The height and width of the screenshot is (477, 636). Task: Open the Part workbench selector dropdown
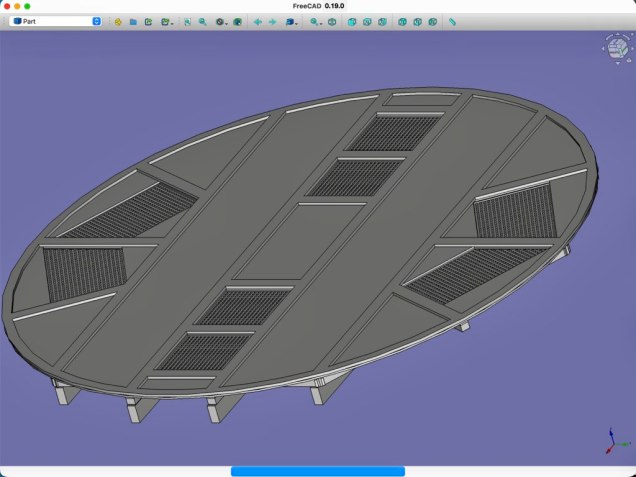point(56,21)
